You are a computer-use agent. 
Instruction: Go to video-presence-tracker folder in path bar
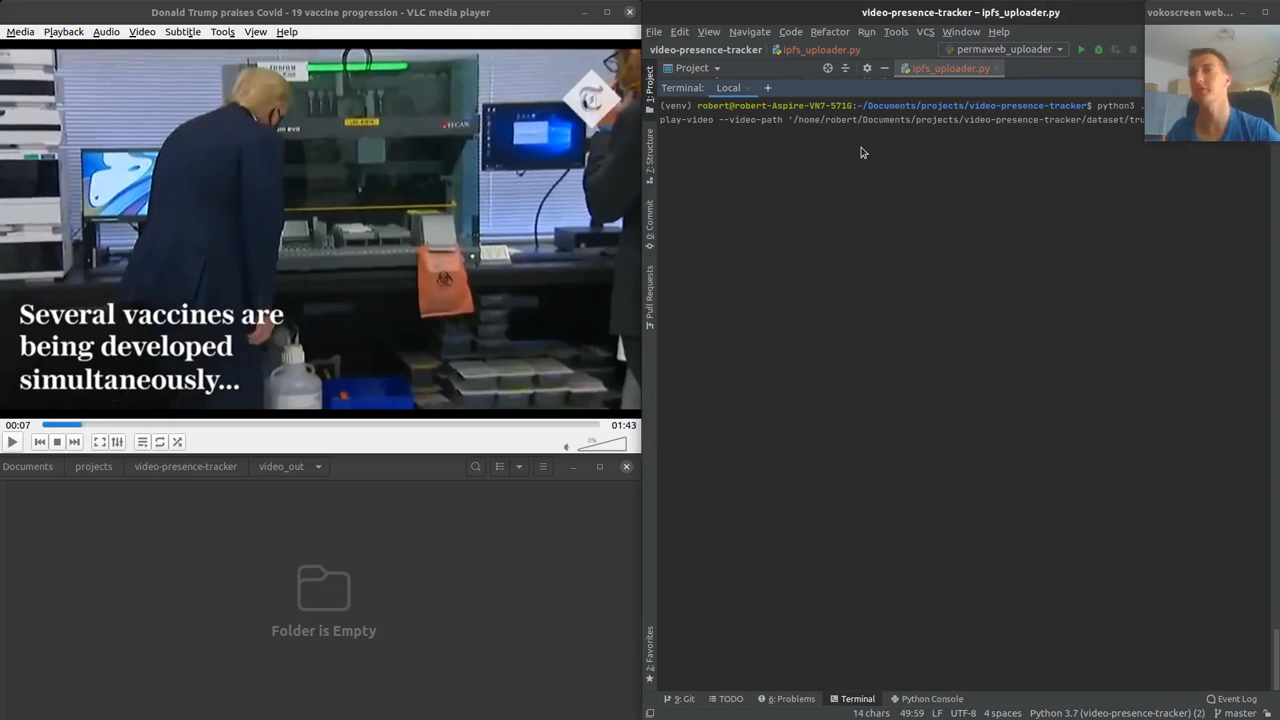[186, 467]
